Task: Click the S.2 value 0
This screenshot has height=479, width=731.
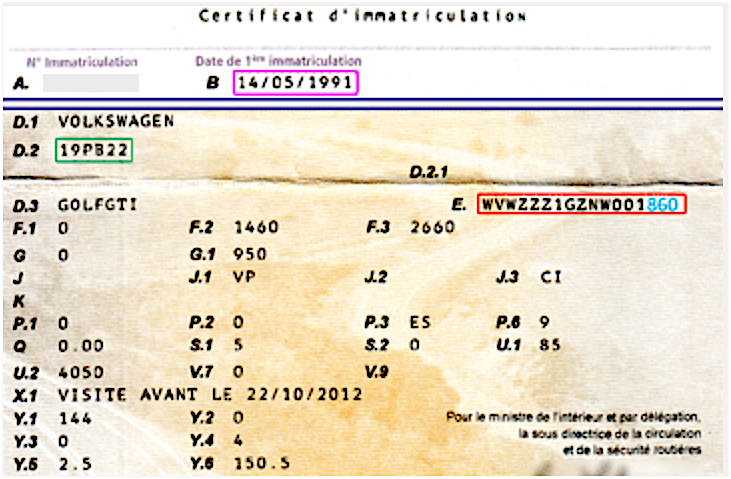Action: point(415,345)
